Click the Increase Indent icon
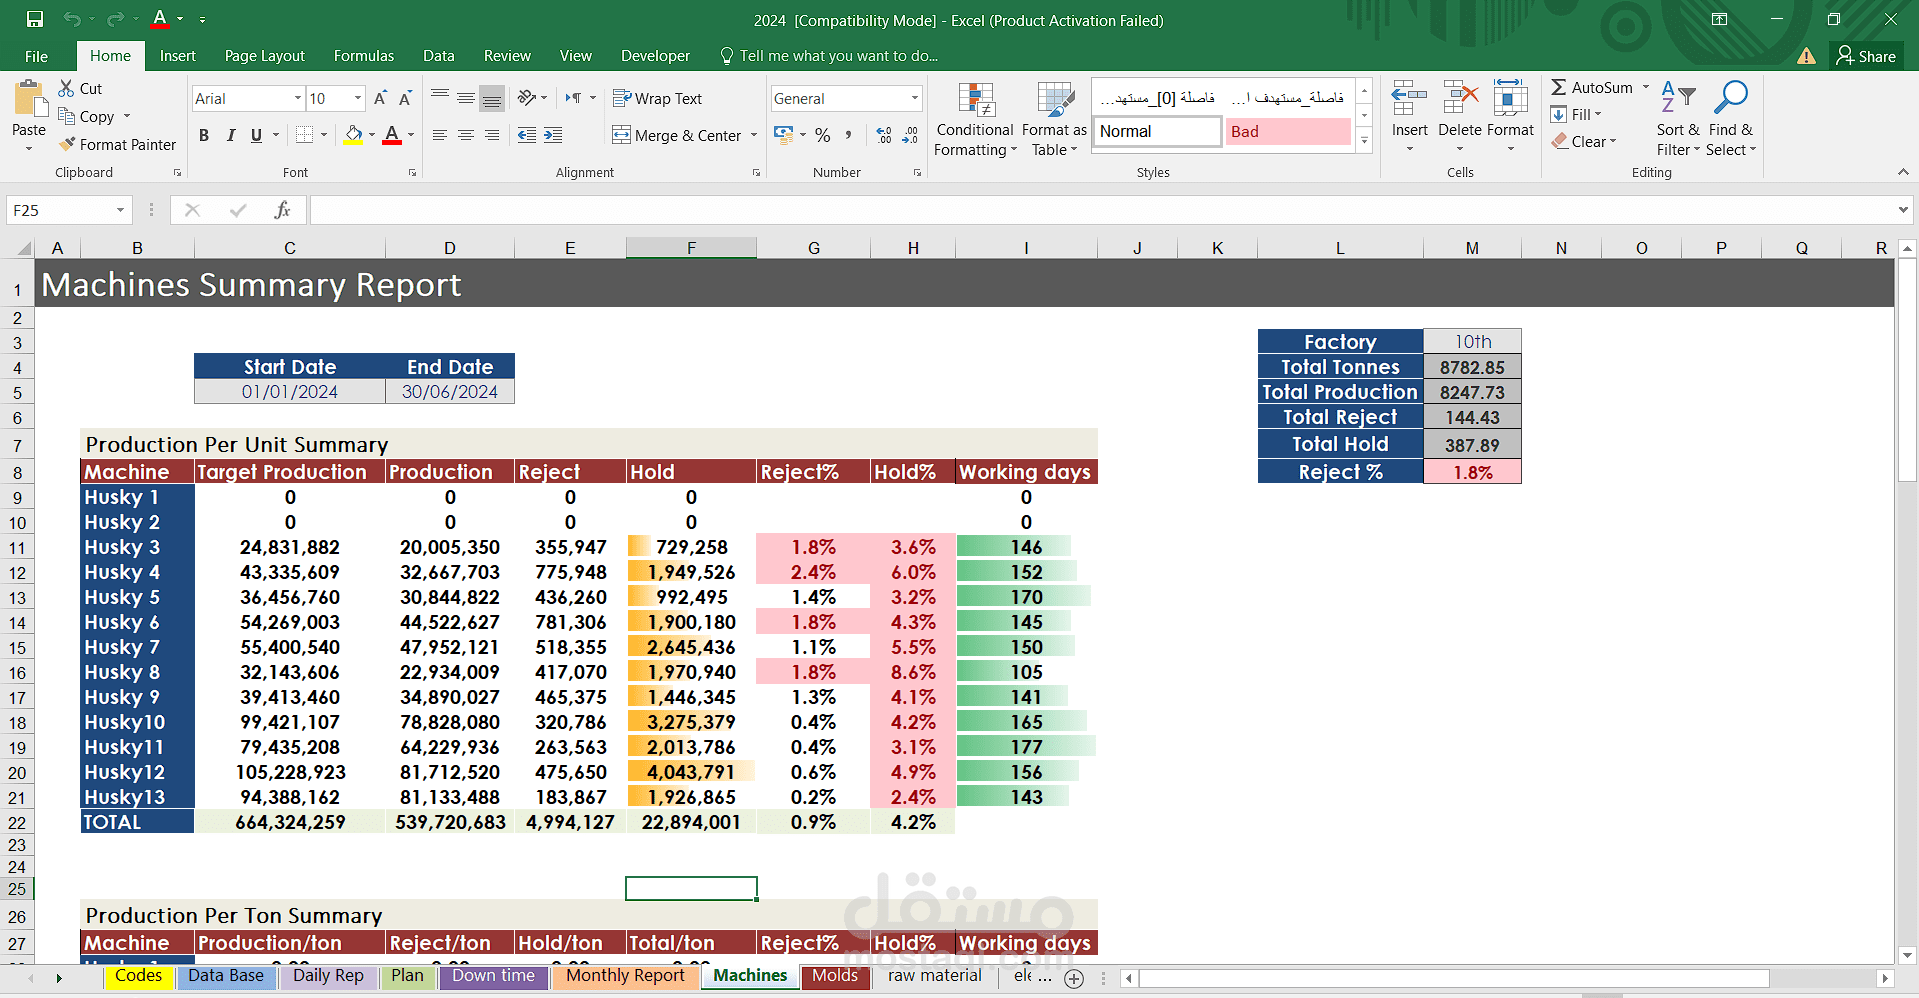The image size is (1919, 998). [x=553, y=135]
